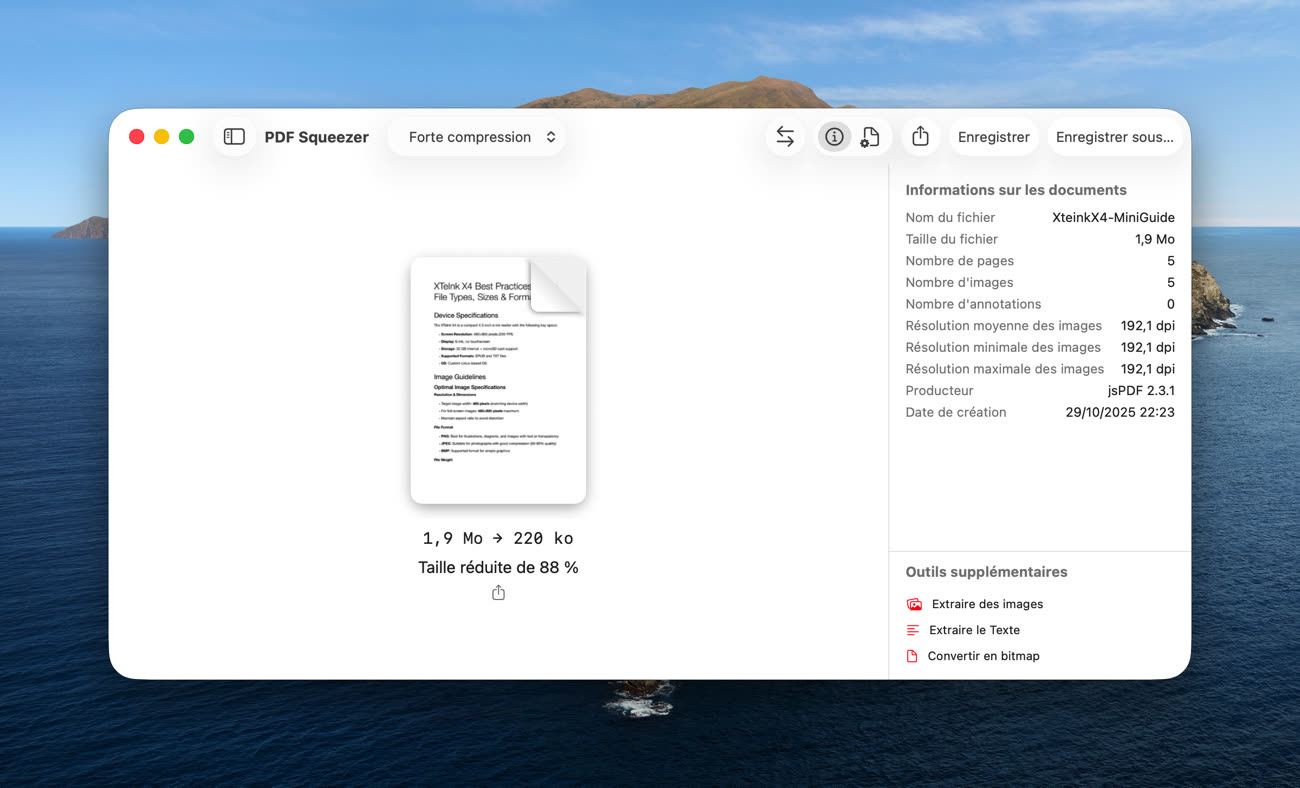Image resolution: width=1300 pixels, height=788 pixels.
Task: Click the XteinkX4-MiniGuide file name value
Action: pos(1113,217)
